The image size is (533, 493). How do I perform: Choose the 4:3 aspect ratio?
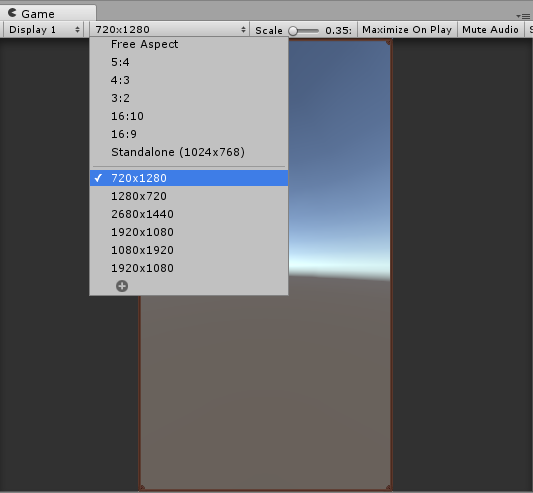tap(189, 80)
